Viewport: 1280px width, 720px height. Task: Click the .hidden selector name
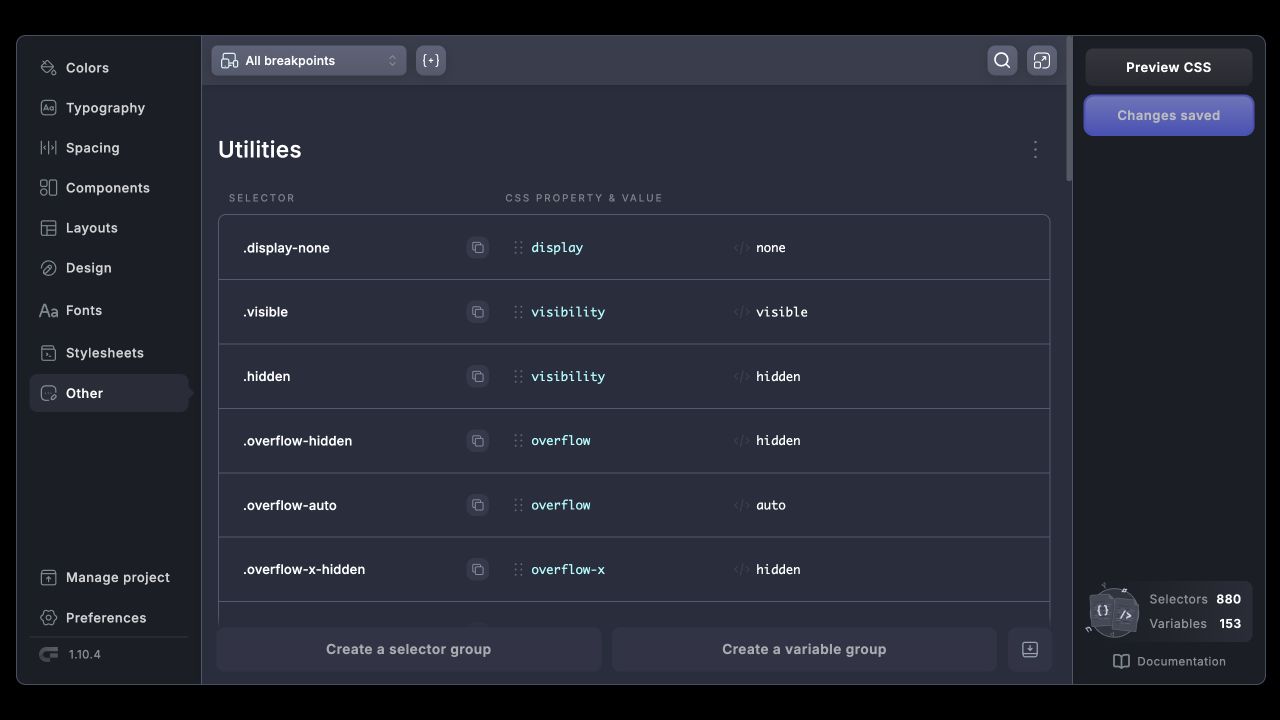[266, 376]
